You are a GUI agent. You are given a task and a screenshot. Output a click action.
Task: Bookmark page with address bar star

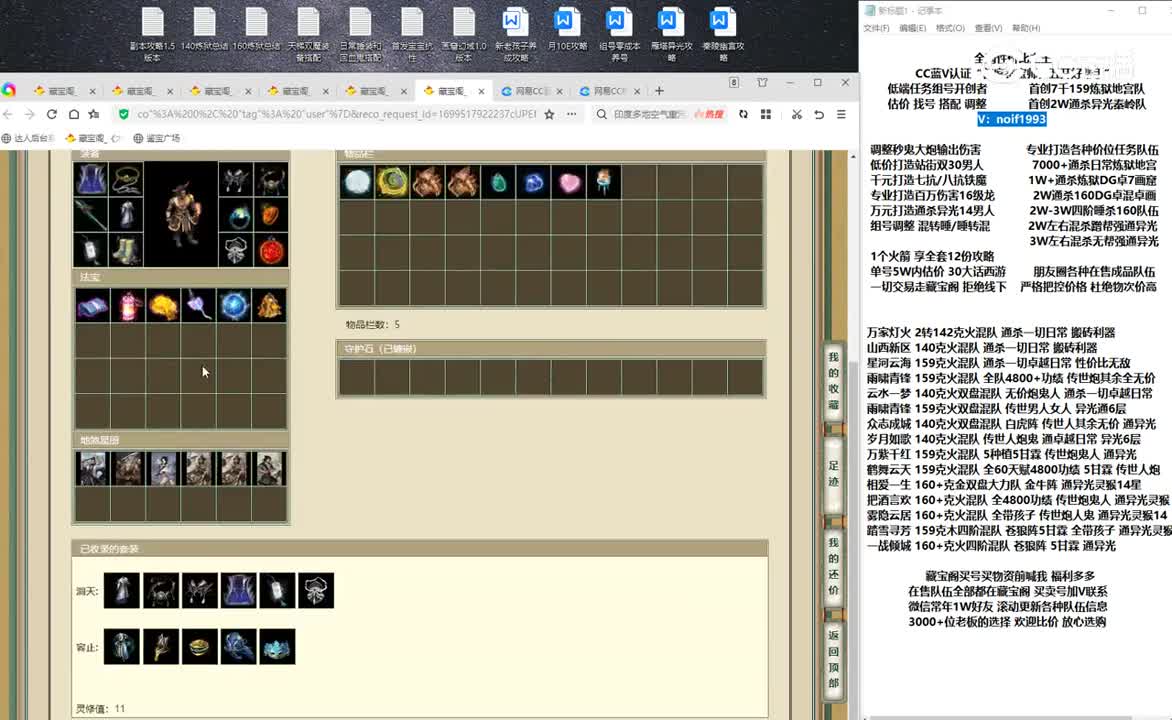point(549,114)
